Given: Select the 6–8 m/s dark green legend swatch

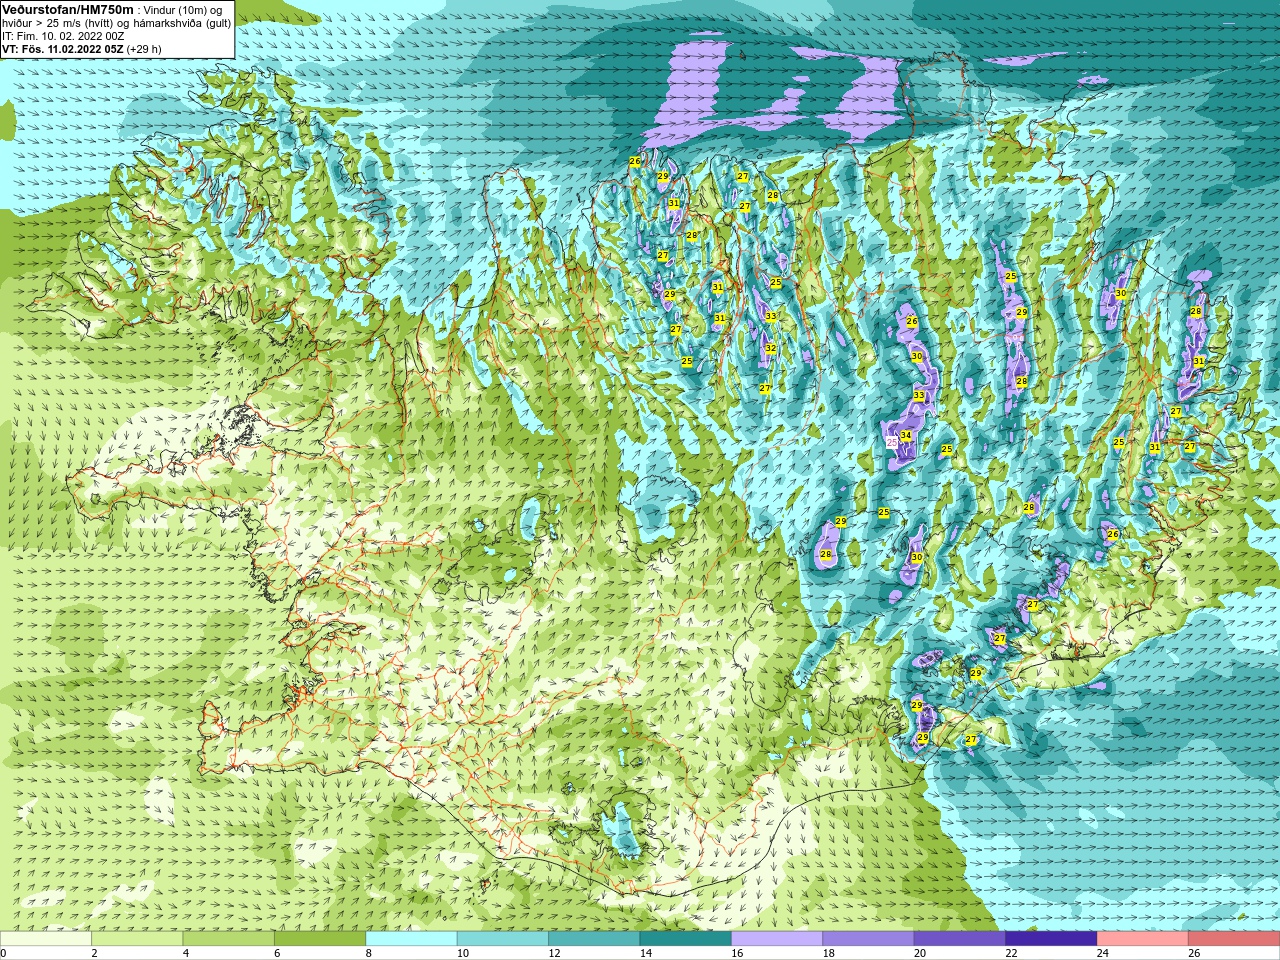Looking at the screenshot, I should (x=320, y=939).
